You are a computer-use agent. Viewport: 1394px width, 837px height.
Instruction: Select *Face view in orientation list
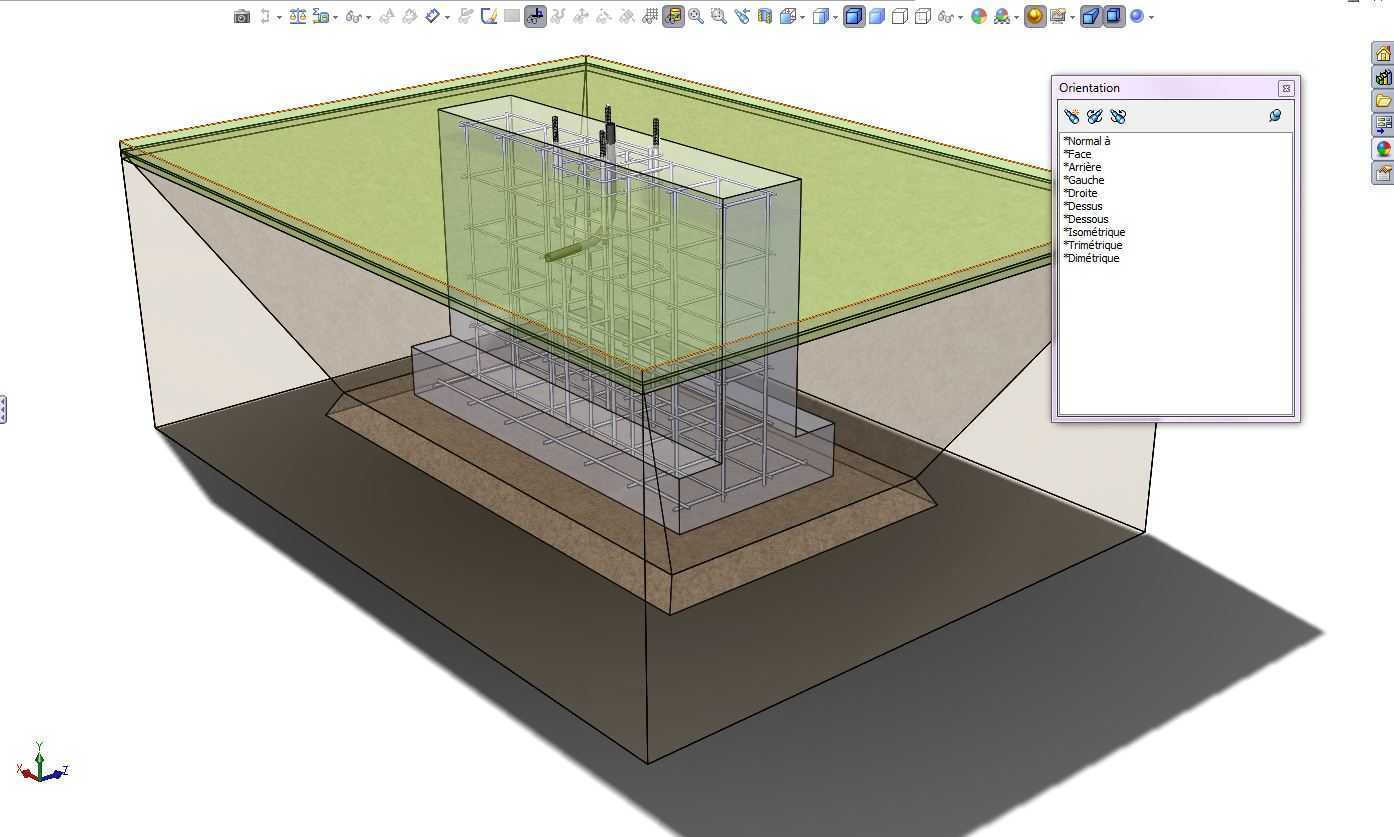click(1077, 154)
